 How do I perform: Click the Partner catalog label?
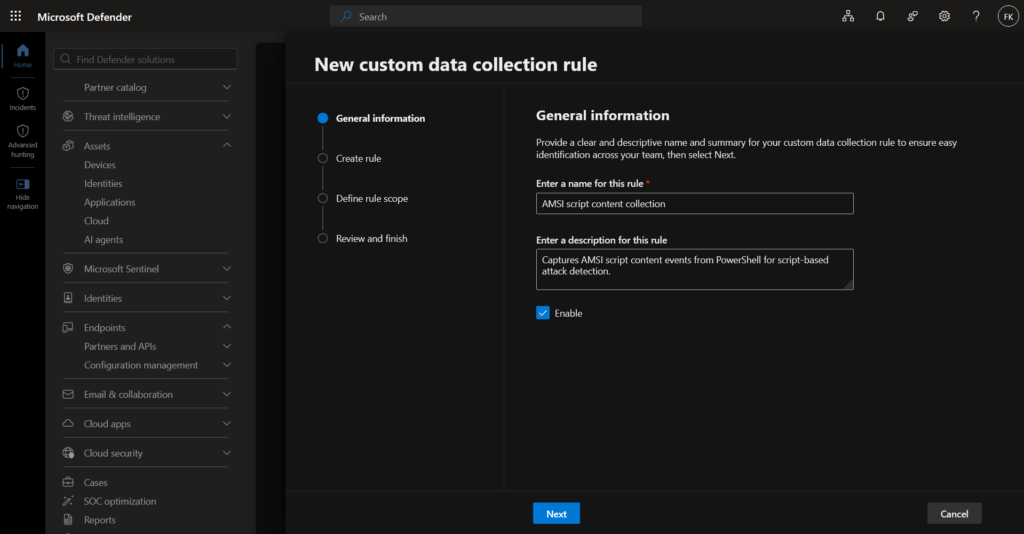click(x=115, y=87)
